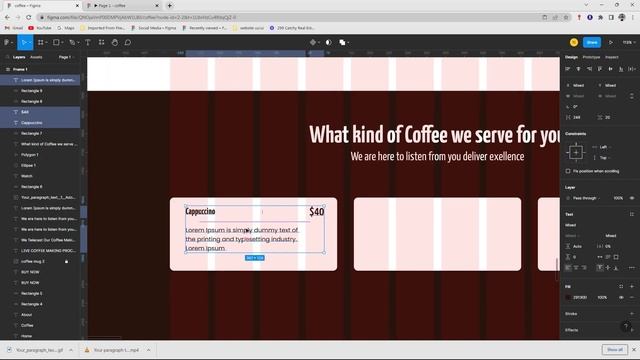Open Fill style library dots icon
Screen dimensions: 640x360
click(x=621, y=287)
